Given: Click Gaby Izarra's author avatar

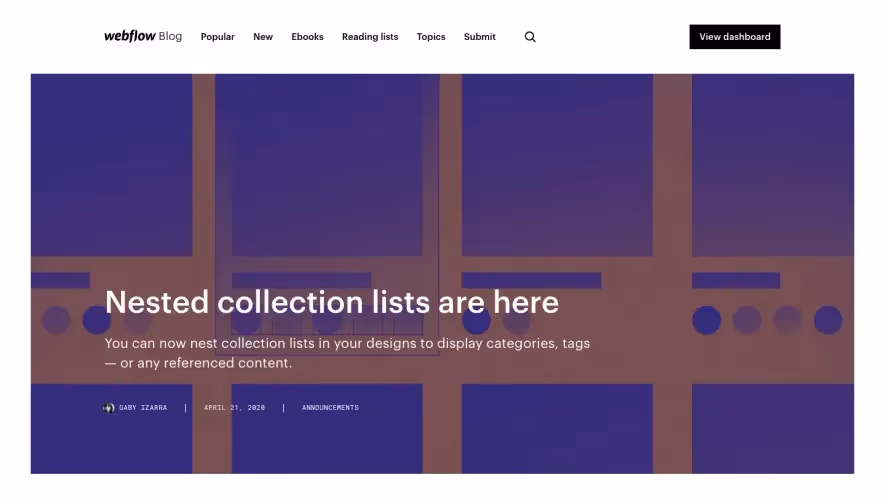Looking at the screenshot, I should (109, 408).
